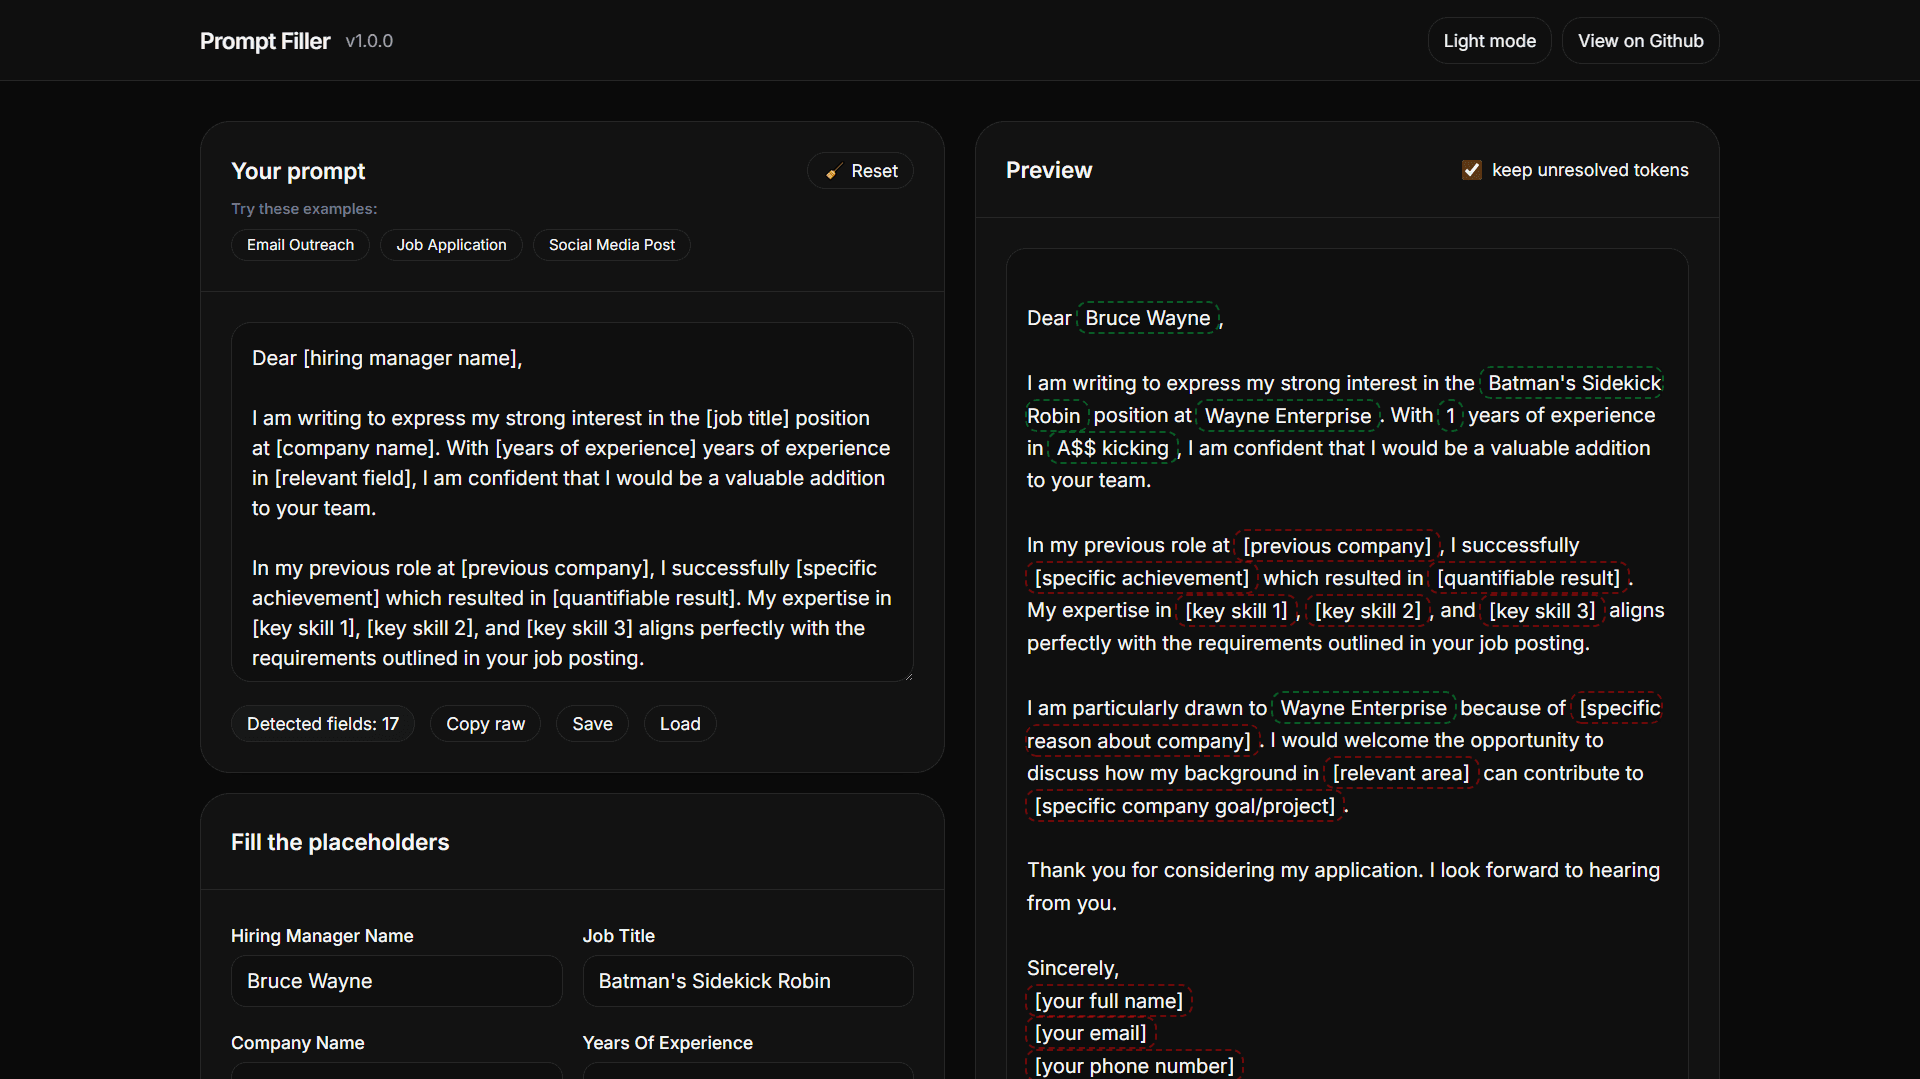1920x1079 pixels.
Task: Click the years of experience '1' token
Action: pyautogui.click(x=1450, y=416)
